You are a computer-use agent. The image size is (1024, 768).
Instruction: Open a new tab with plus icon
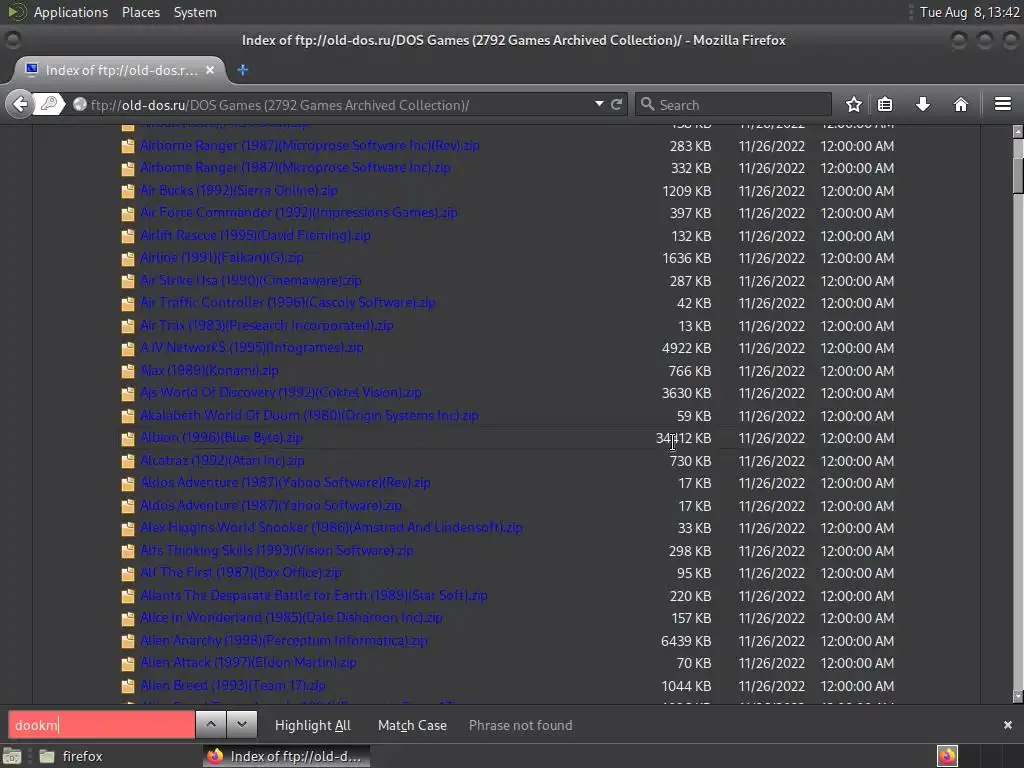(242, 70)
